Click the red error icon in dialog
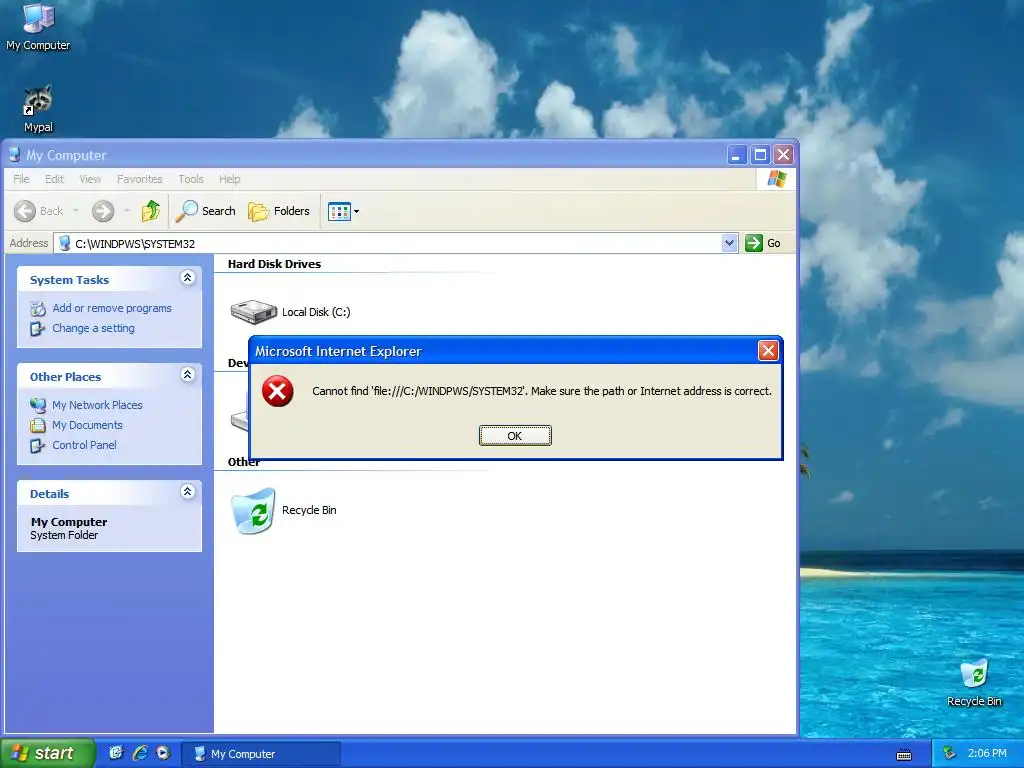1024x768 pixels. pyautogui.click(x=278, y=391)
